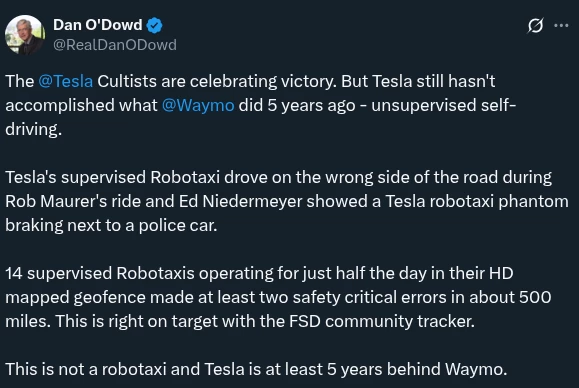This screenshot has height=388, width=579.
Task: Click the Grok explain-post icon
Action: click(535, 25)
